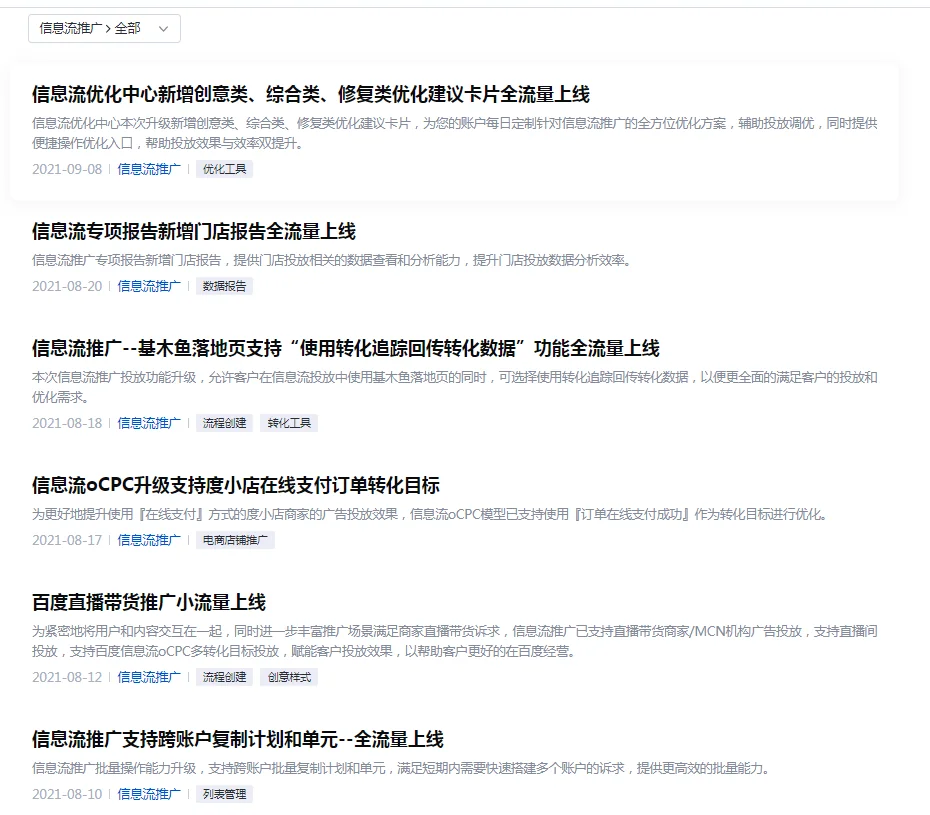Click the date 2021-08-18
Viewport: 930px width, 815px height.
67,423
